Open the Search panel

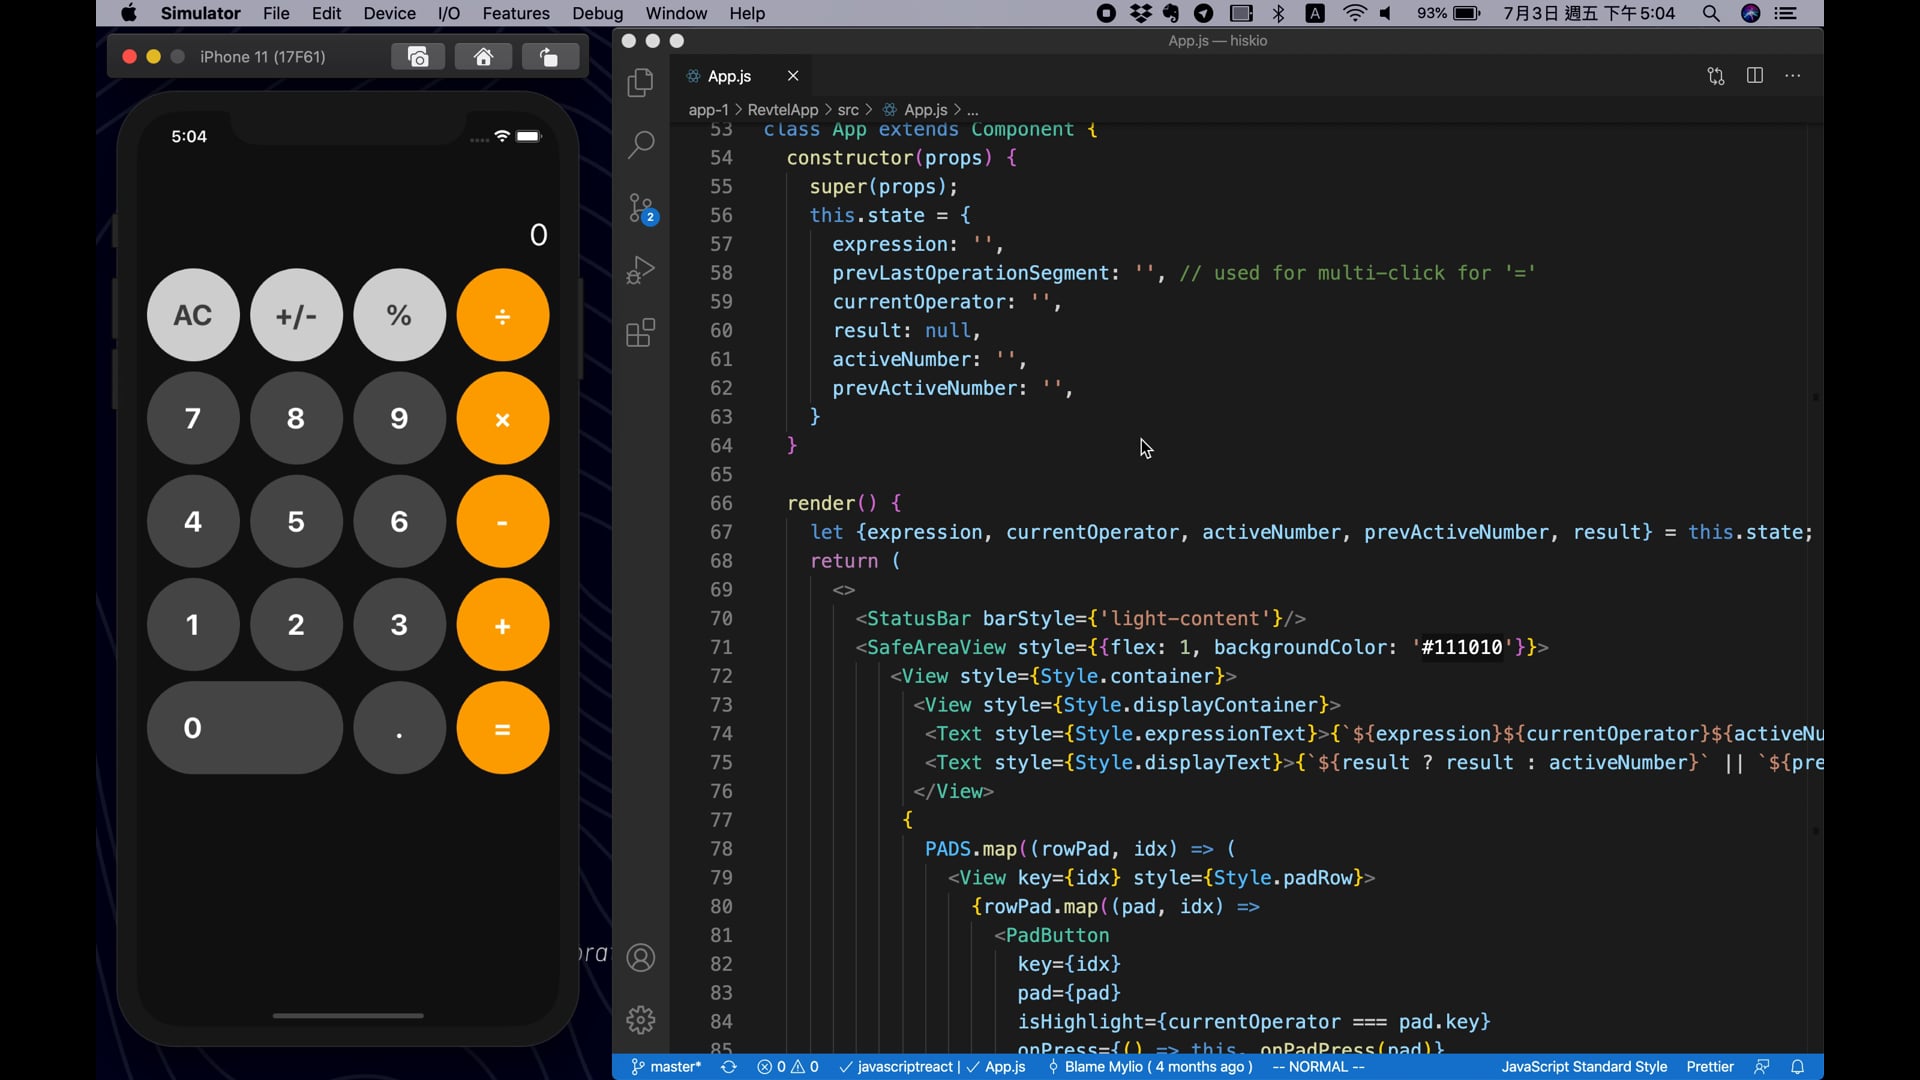[x=640, y=145]
